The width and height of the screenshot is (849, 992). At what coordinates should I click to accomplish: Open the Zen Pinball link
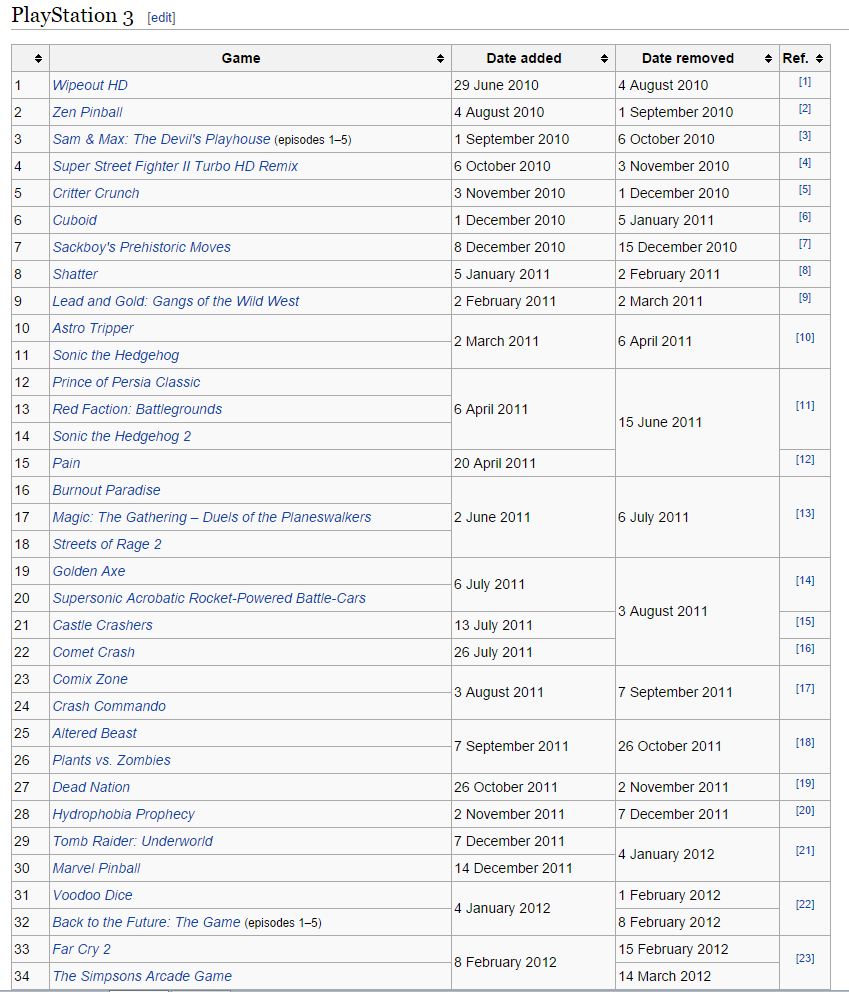click(x=87, y=113)
